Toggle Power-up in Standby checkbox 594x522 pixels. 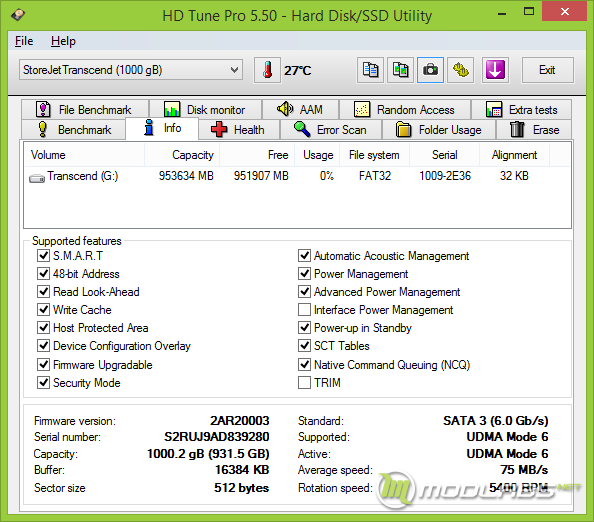pyautogui.click(x=304, y=327)
